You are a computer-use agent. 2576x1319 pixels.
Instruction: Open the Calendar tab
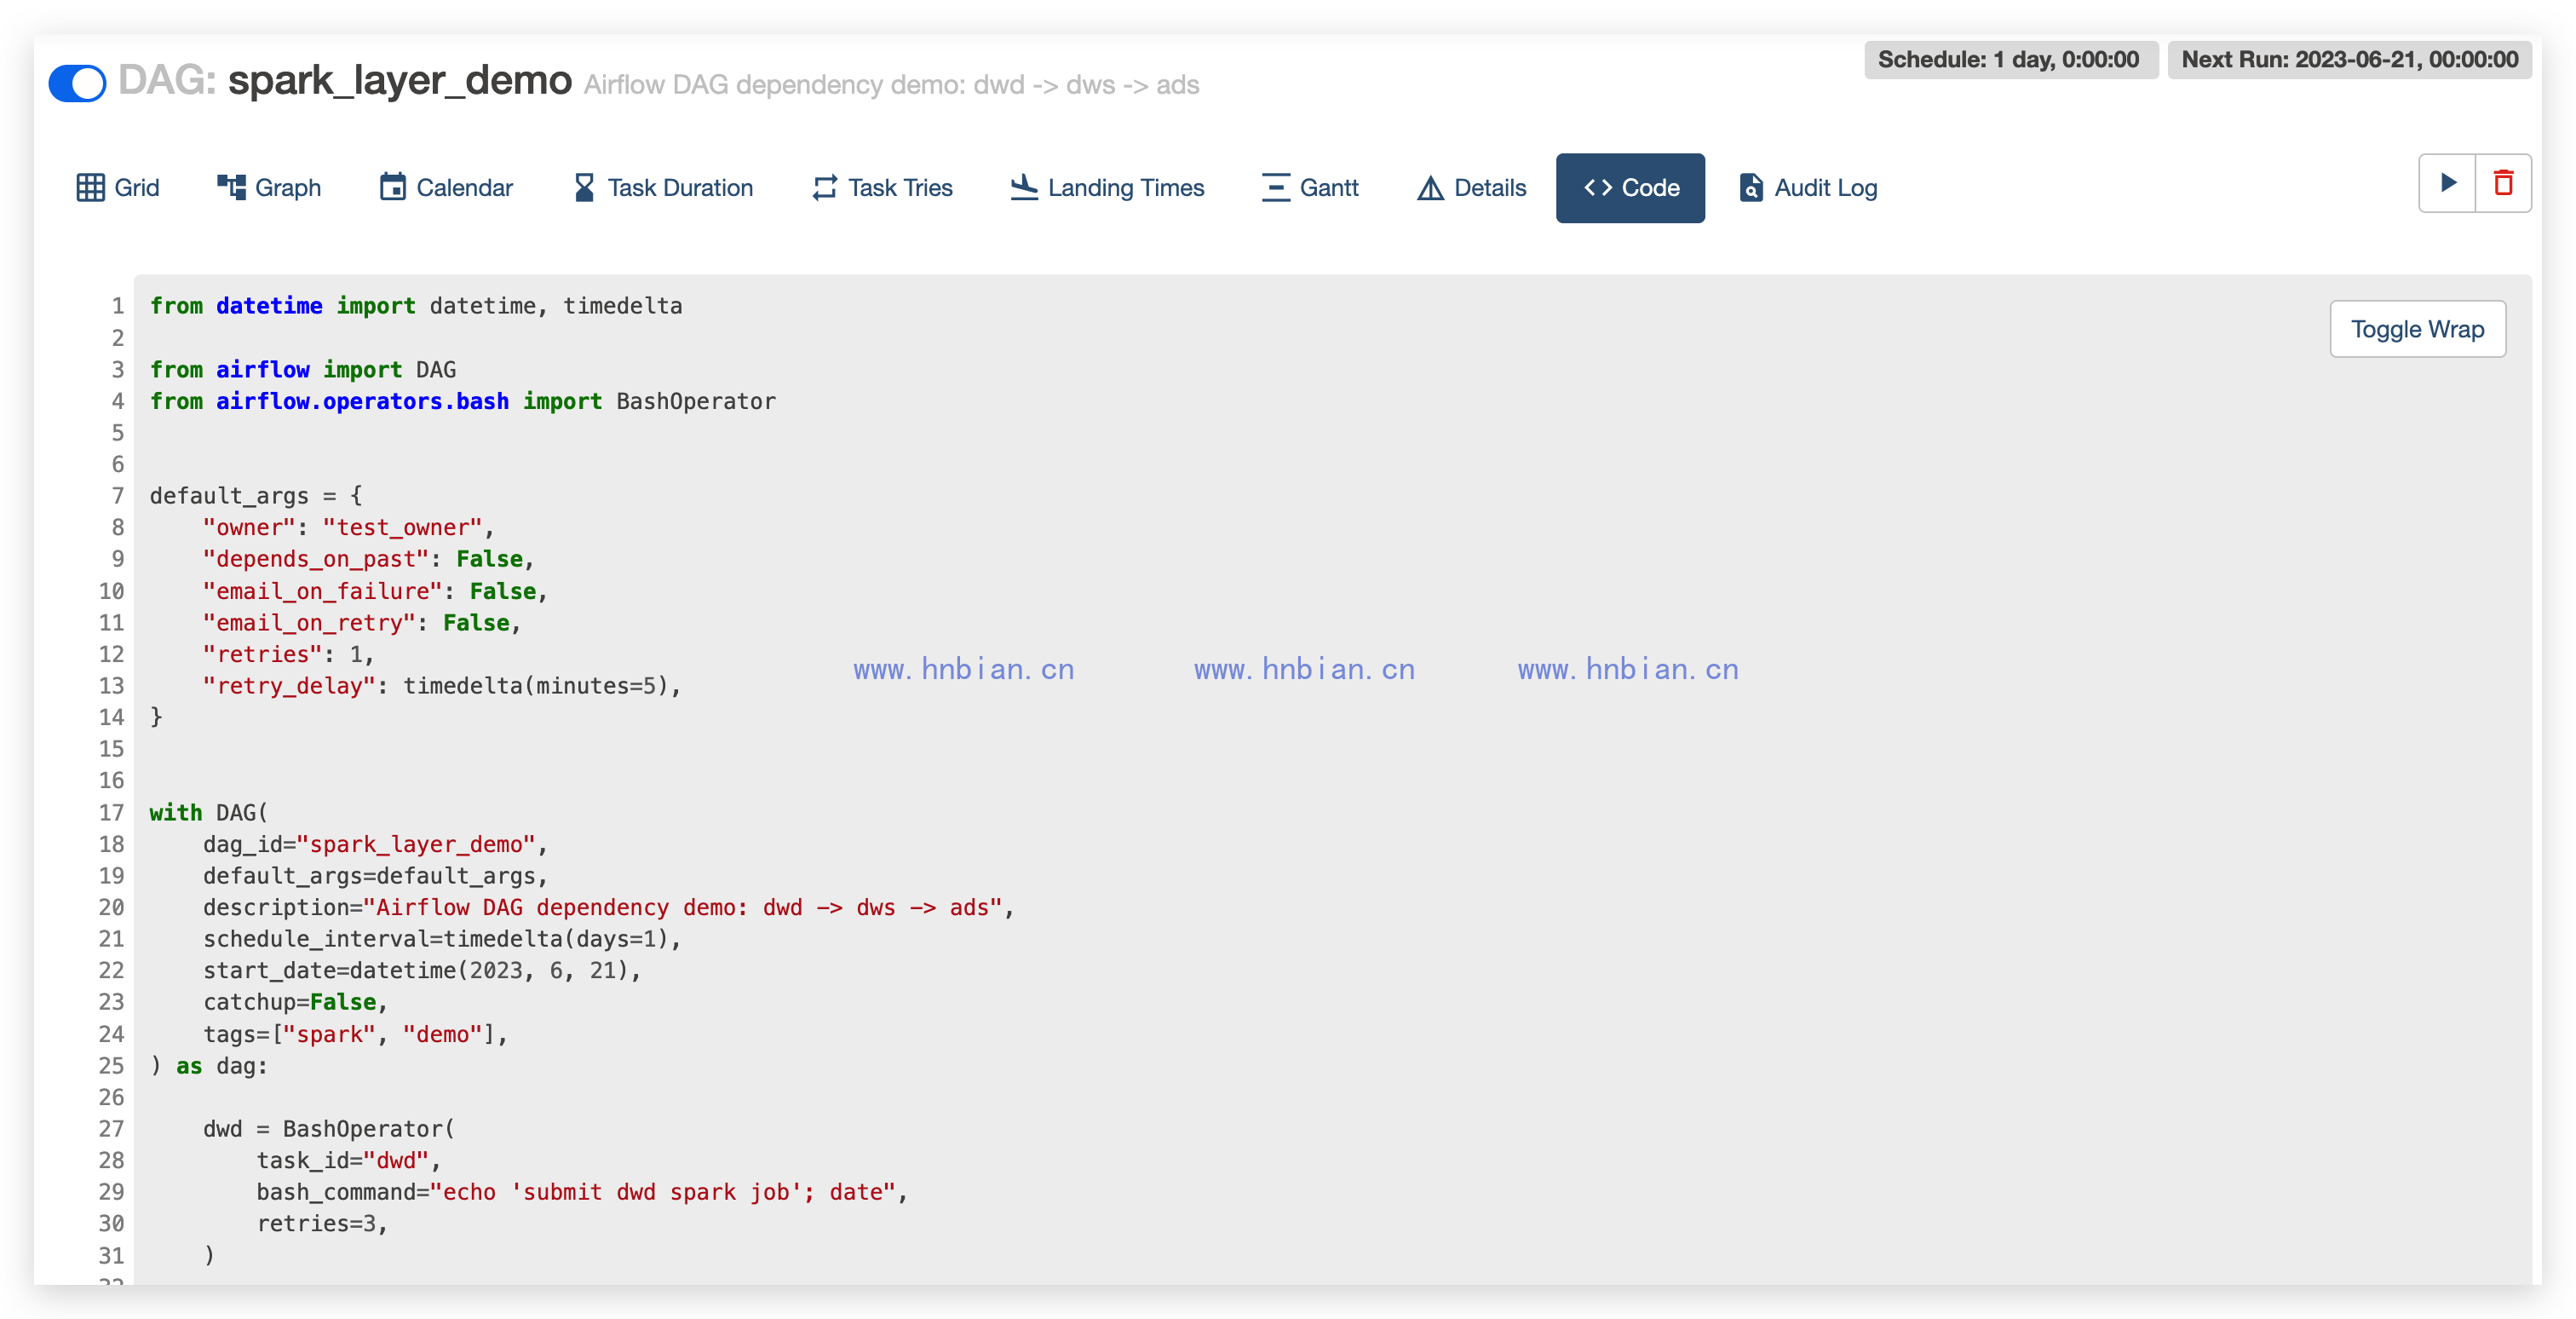pyautogui.click(x=446, y=187)
